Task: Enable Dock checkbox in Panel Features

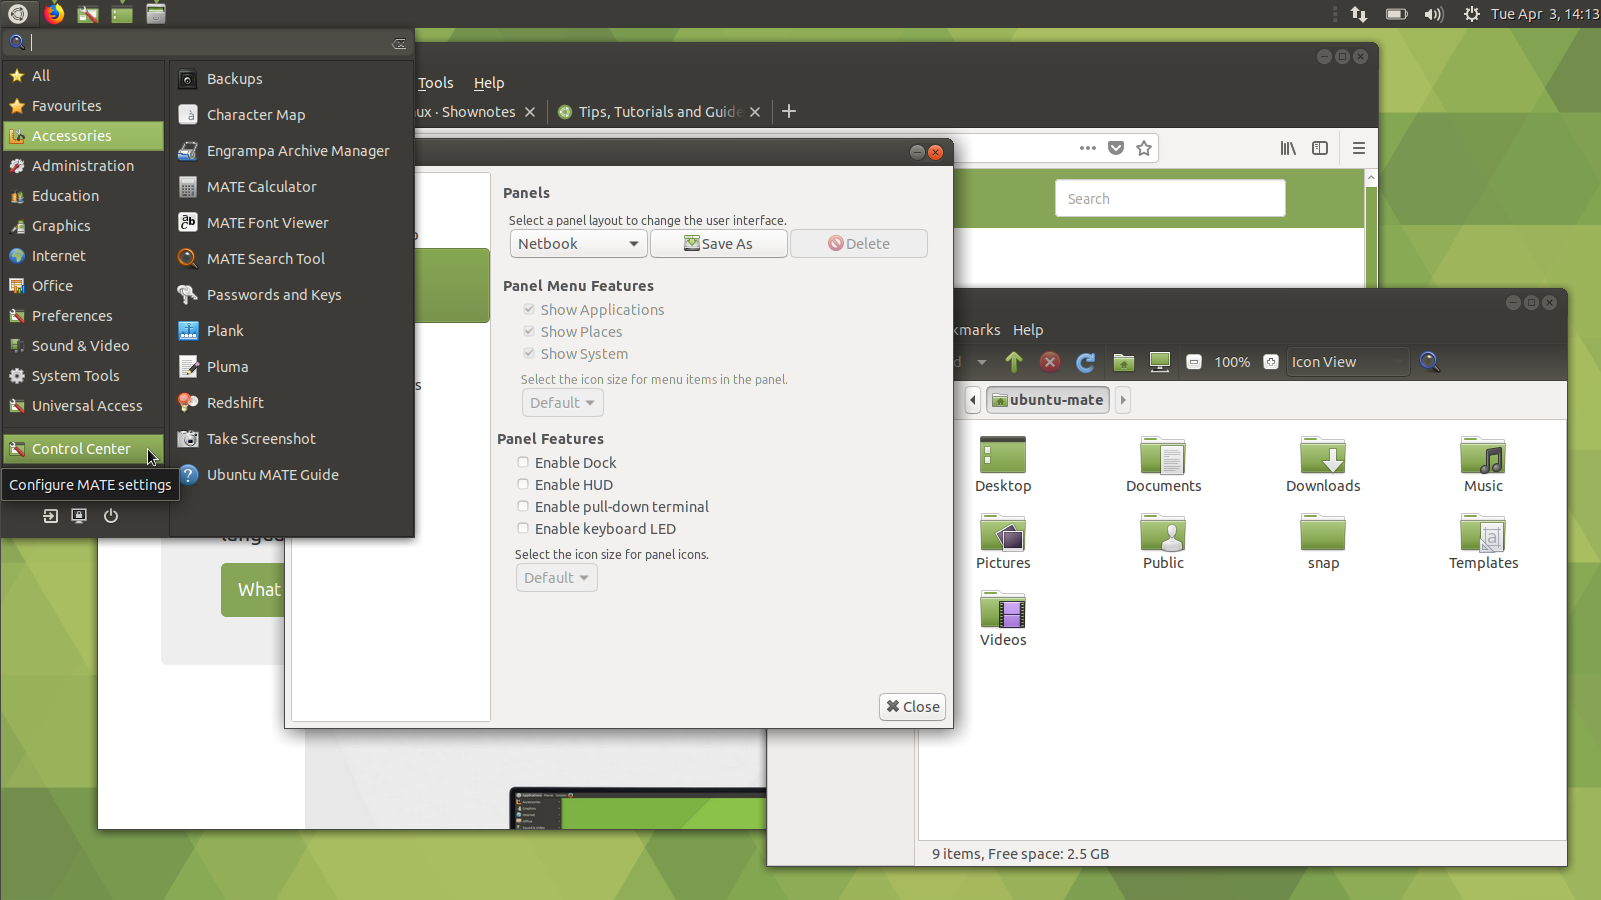Action: (523, 462)
